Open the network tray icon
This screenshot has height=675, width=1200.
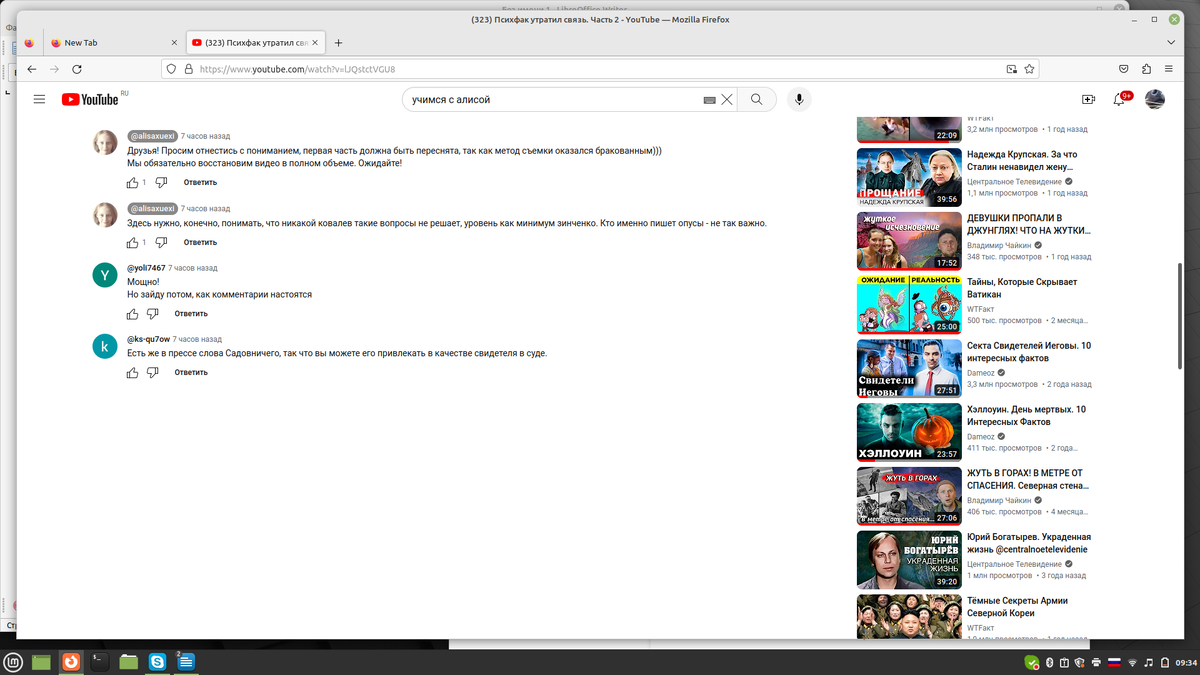coord(1132,662)
